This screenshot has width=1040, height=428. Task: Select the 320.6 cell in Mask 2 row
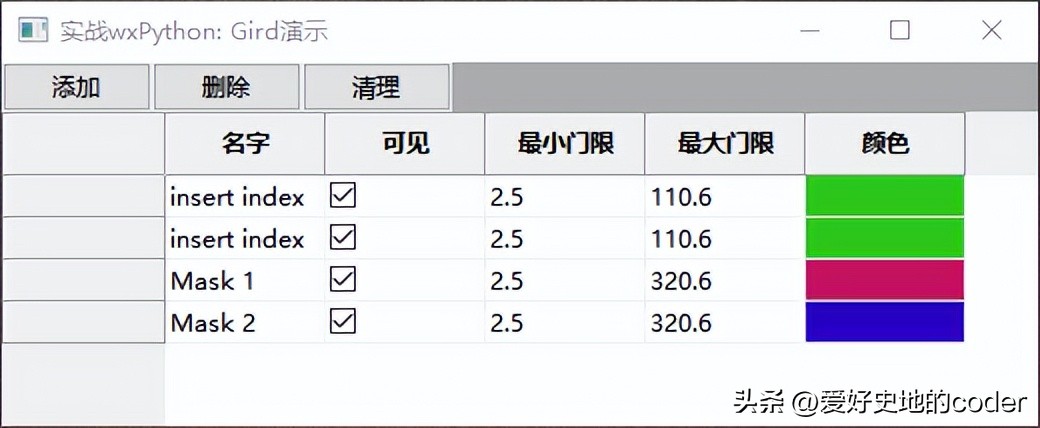[725, 322]
